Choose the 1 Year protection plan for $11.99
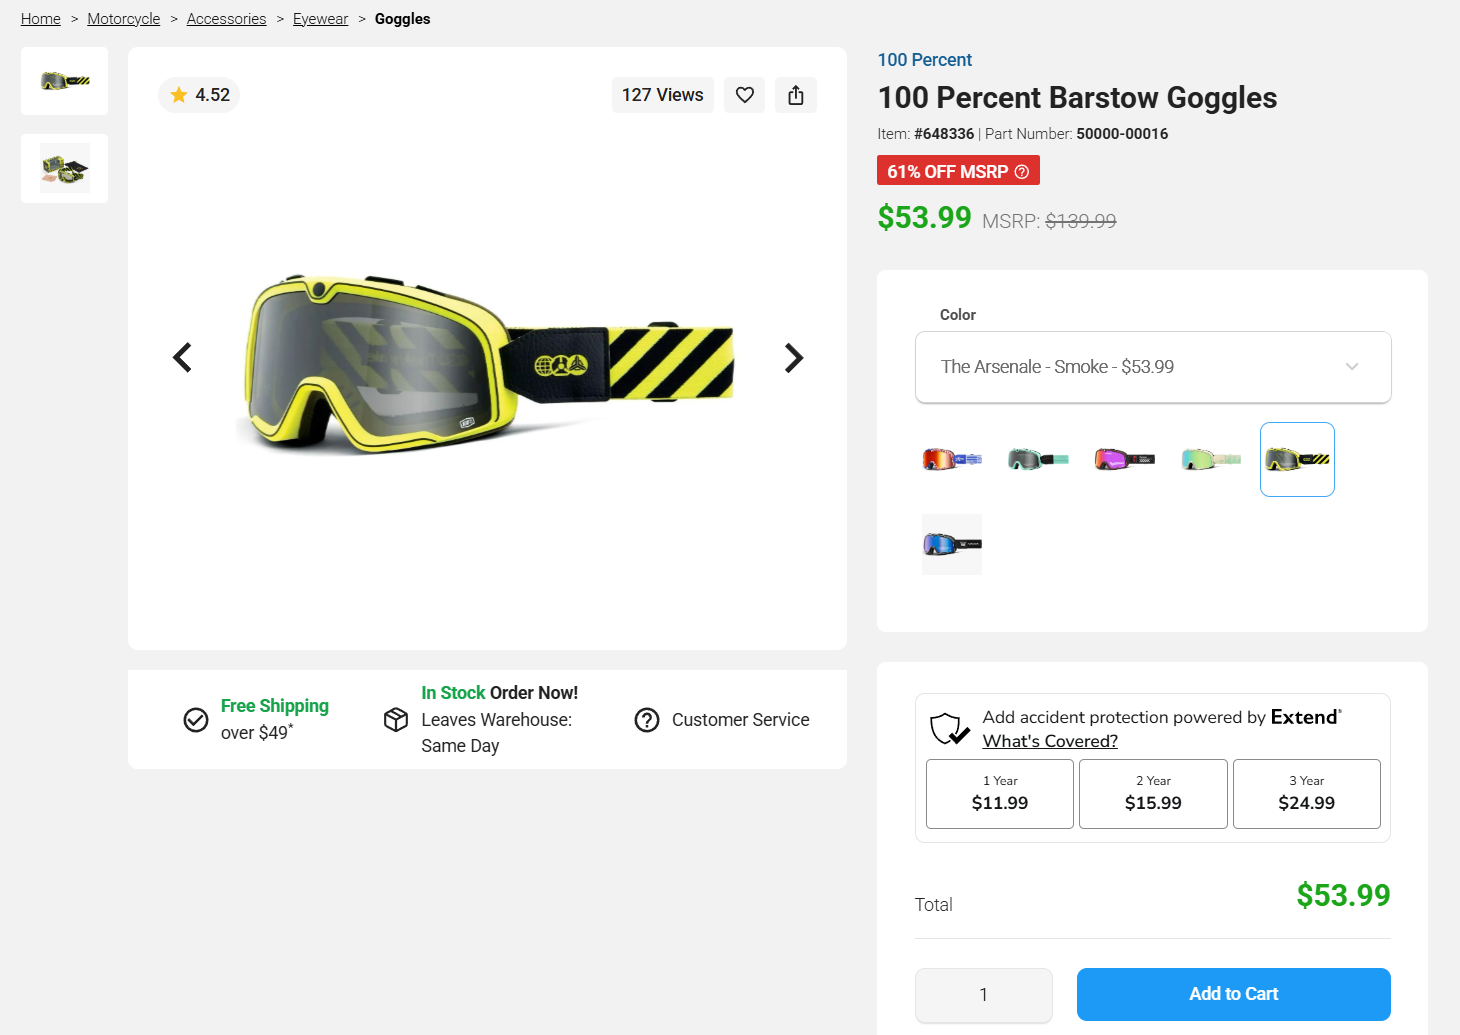1460x1035 pixels. (x=1000, y=794)
